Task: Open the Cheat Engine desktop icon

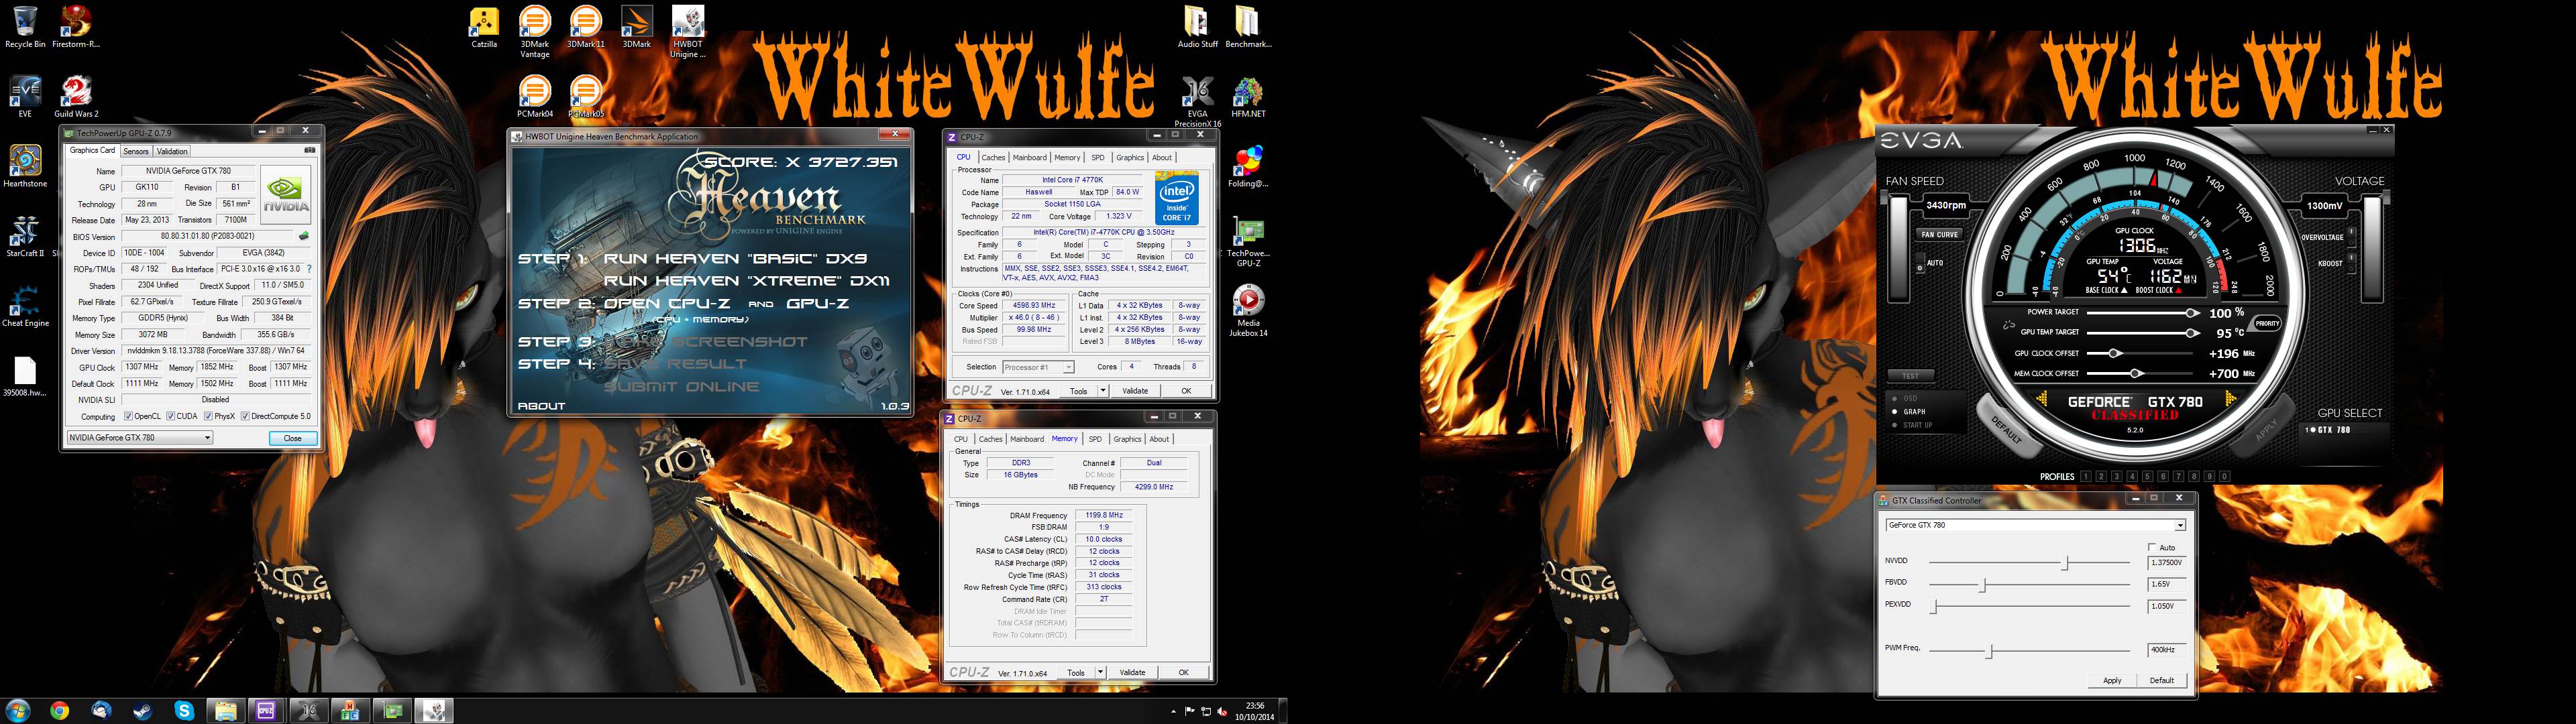Action: [x=25, y=306]
